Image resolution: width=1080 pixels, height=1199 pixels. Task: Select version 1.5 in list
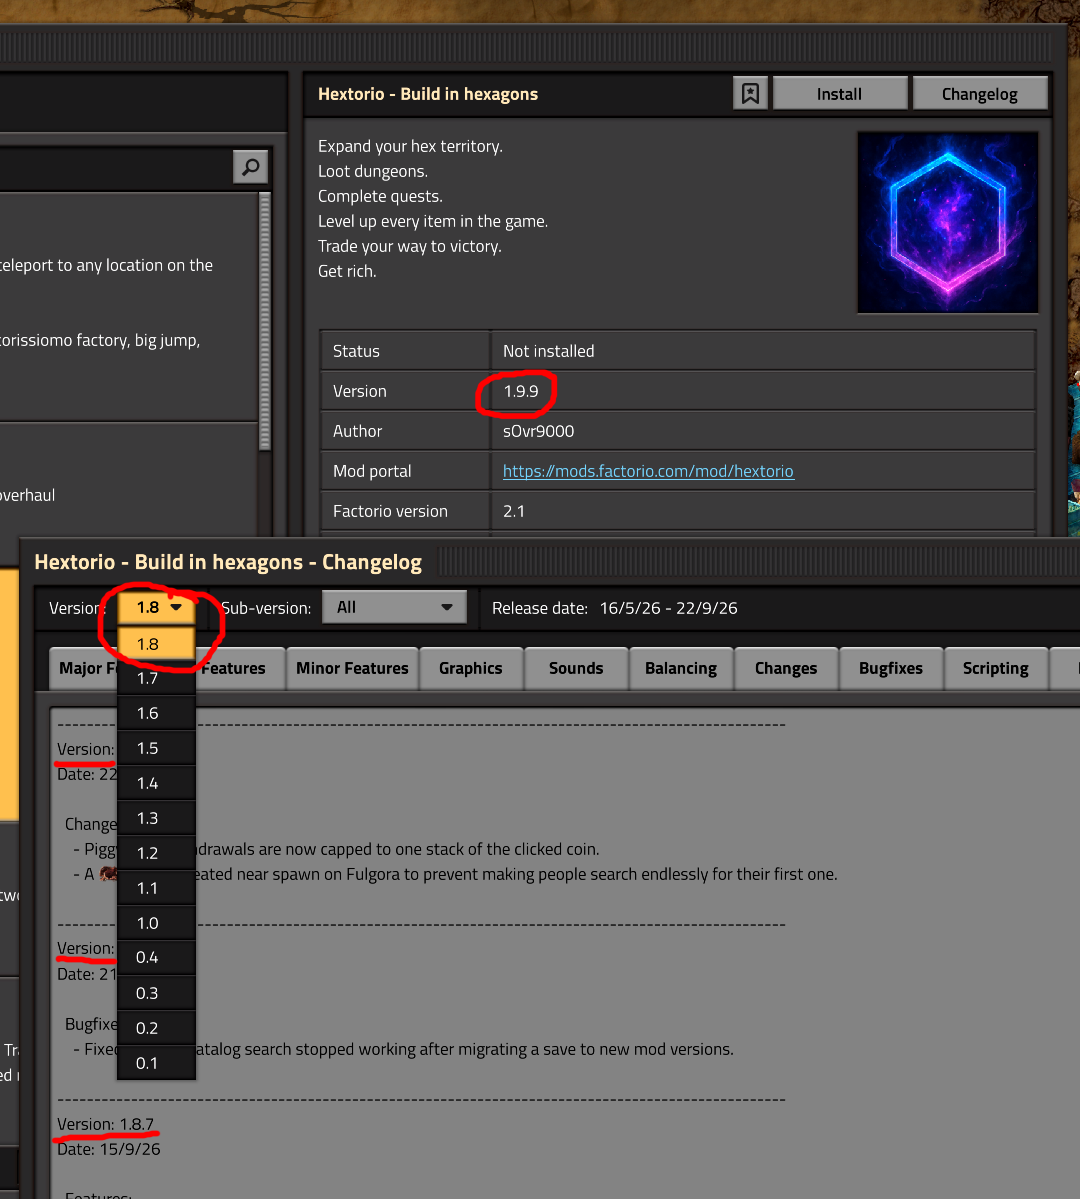[x=157, y=748]
